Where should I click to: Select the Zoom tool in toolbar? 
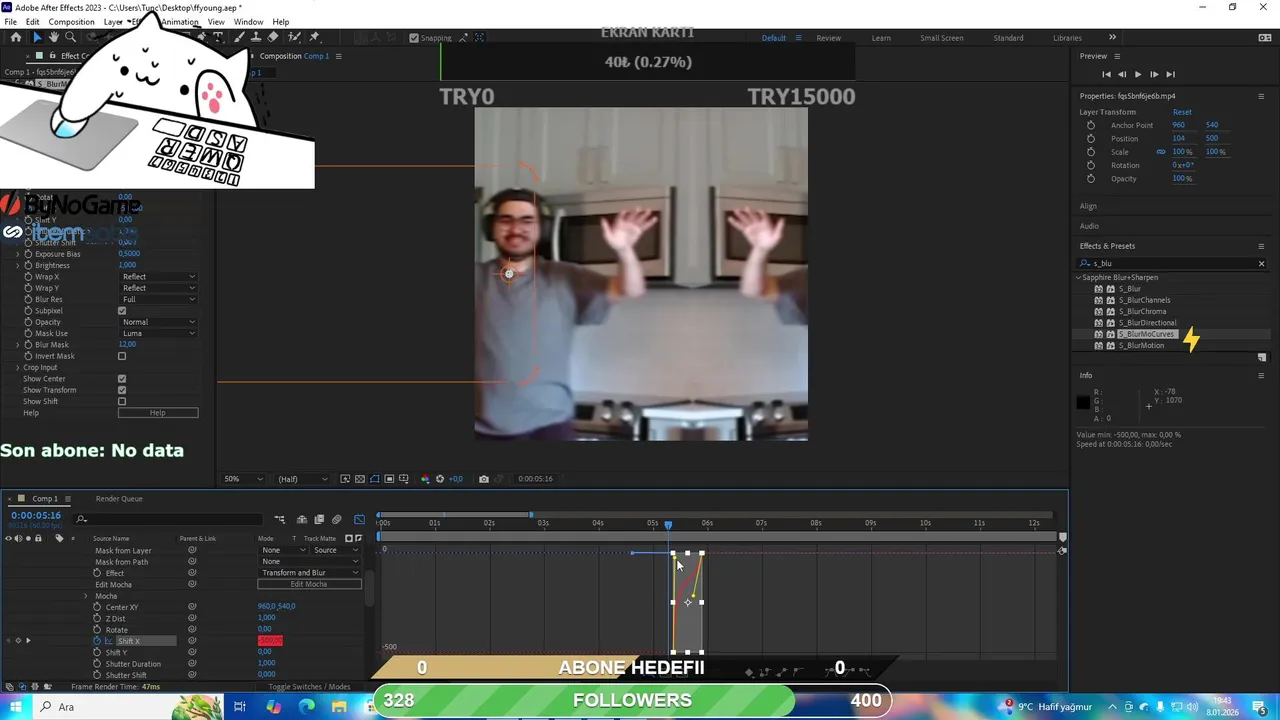click(70, 37)
